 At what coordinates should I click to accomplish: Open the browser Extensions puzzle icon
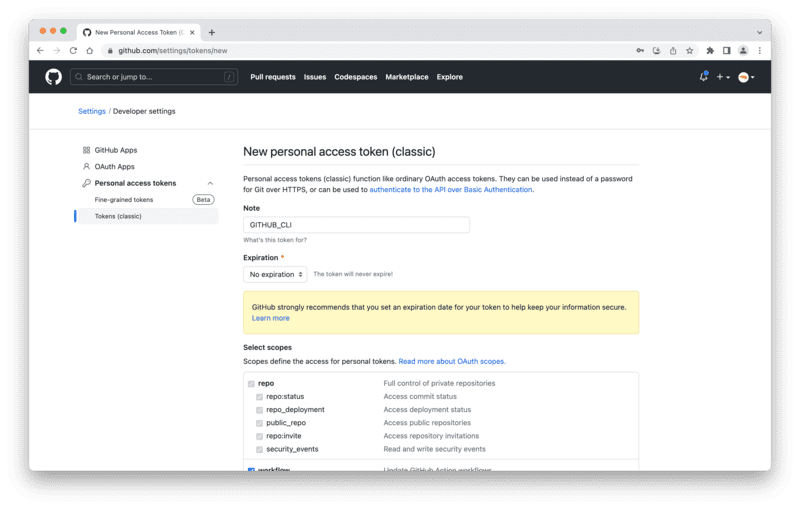tap(710, 50)
